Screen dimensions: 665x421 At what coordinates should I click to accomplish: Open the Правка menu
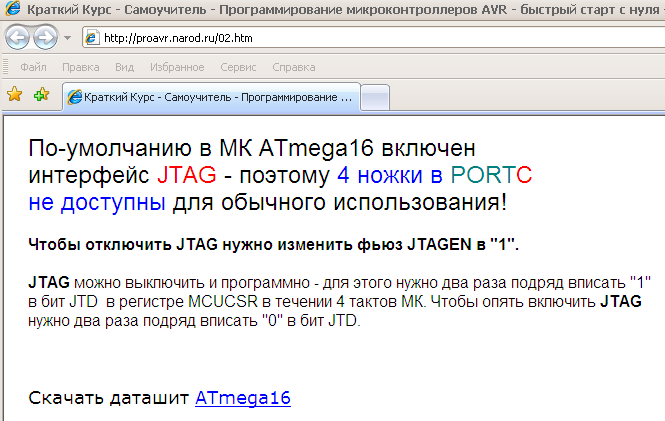point(81,67)
